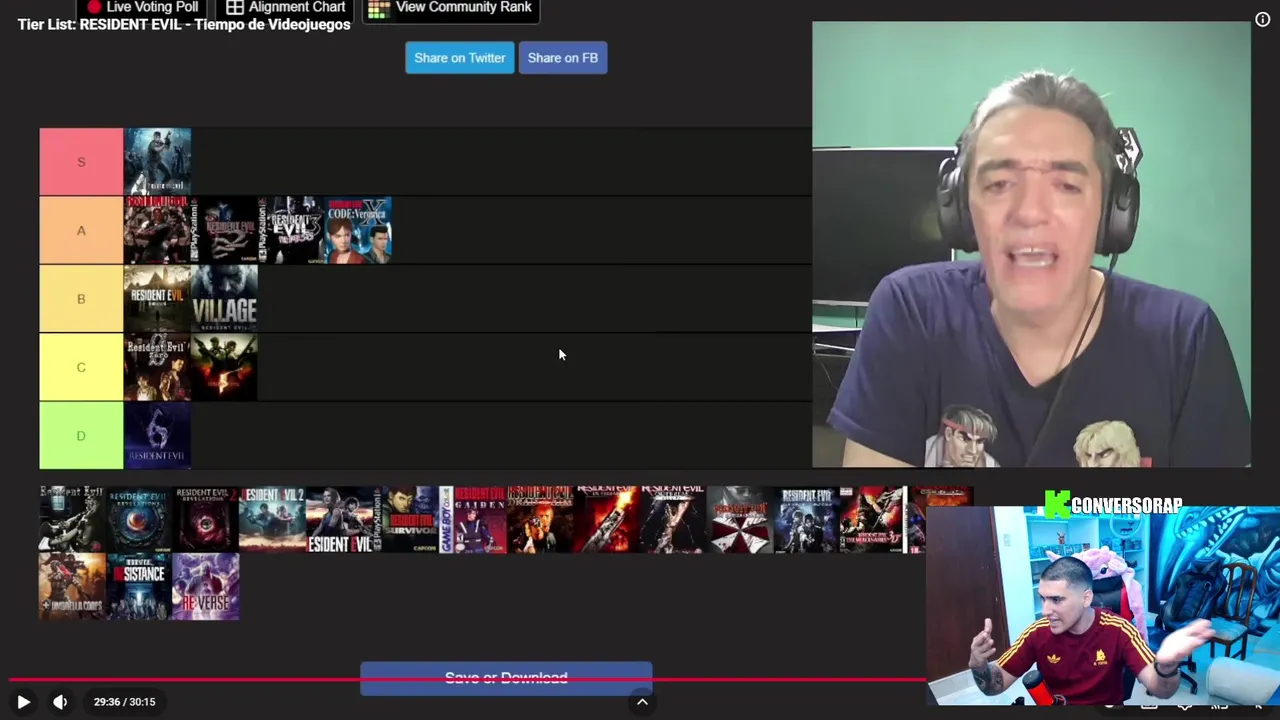The height and width of the screenshot is (720, 1280).
Task: Select the cover with the Umbrella logo
Action: [741, 519]
